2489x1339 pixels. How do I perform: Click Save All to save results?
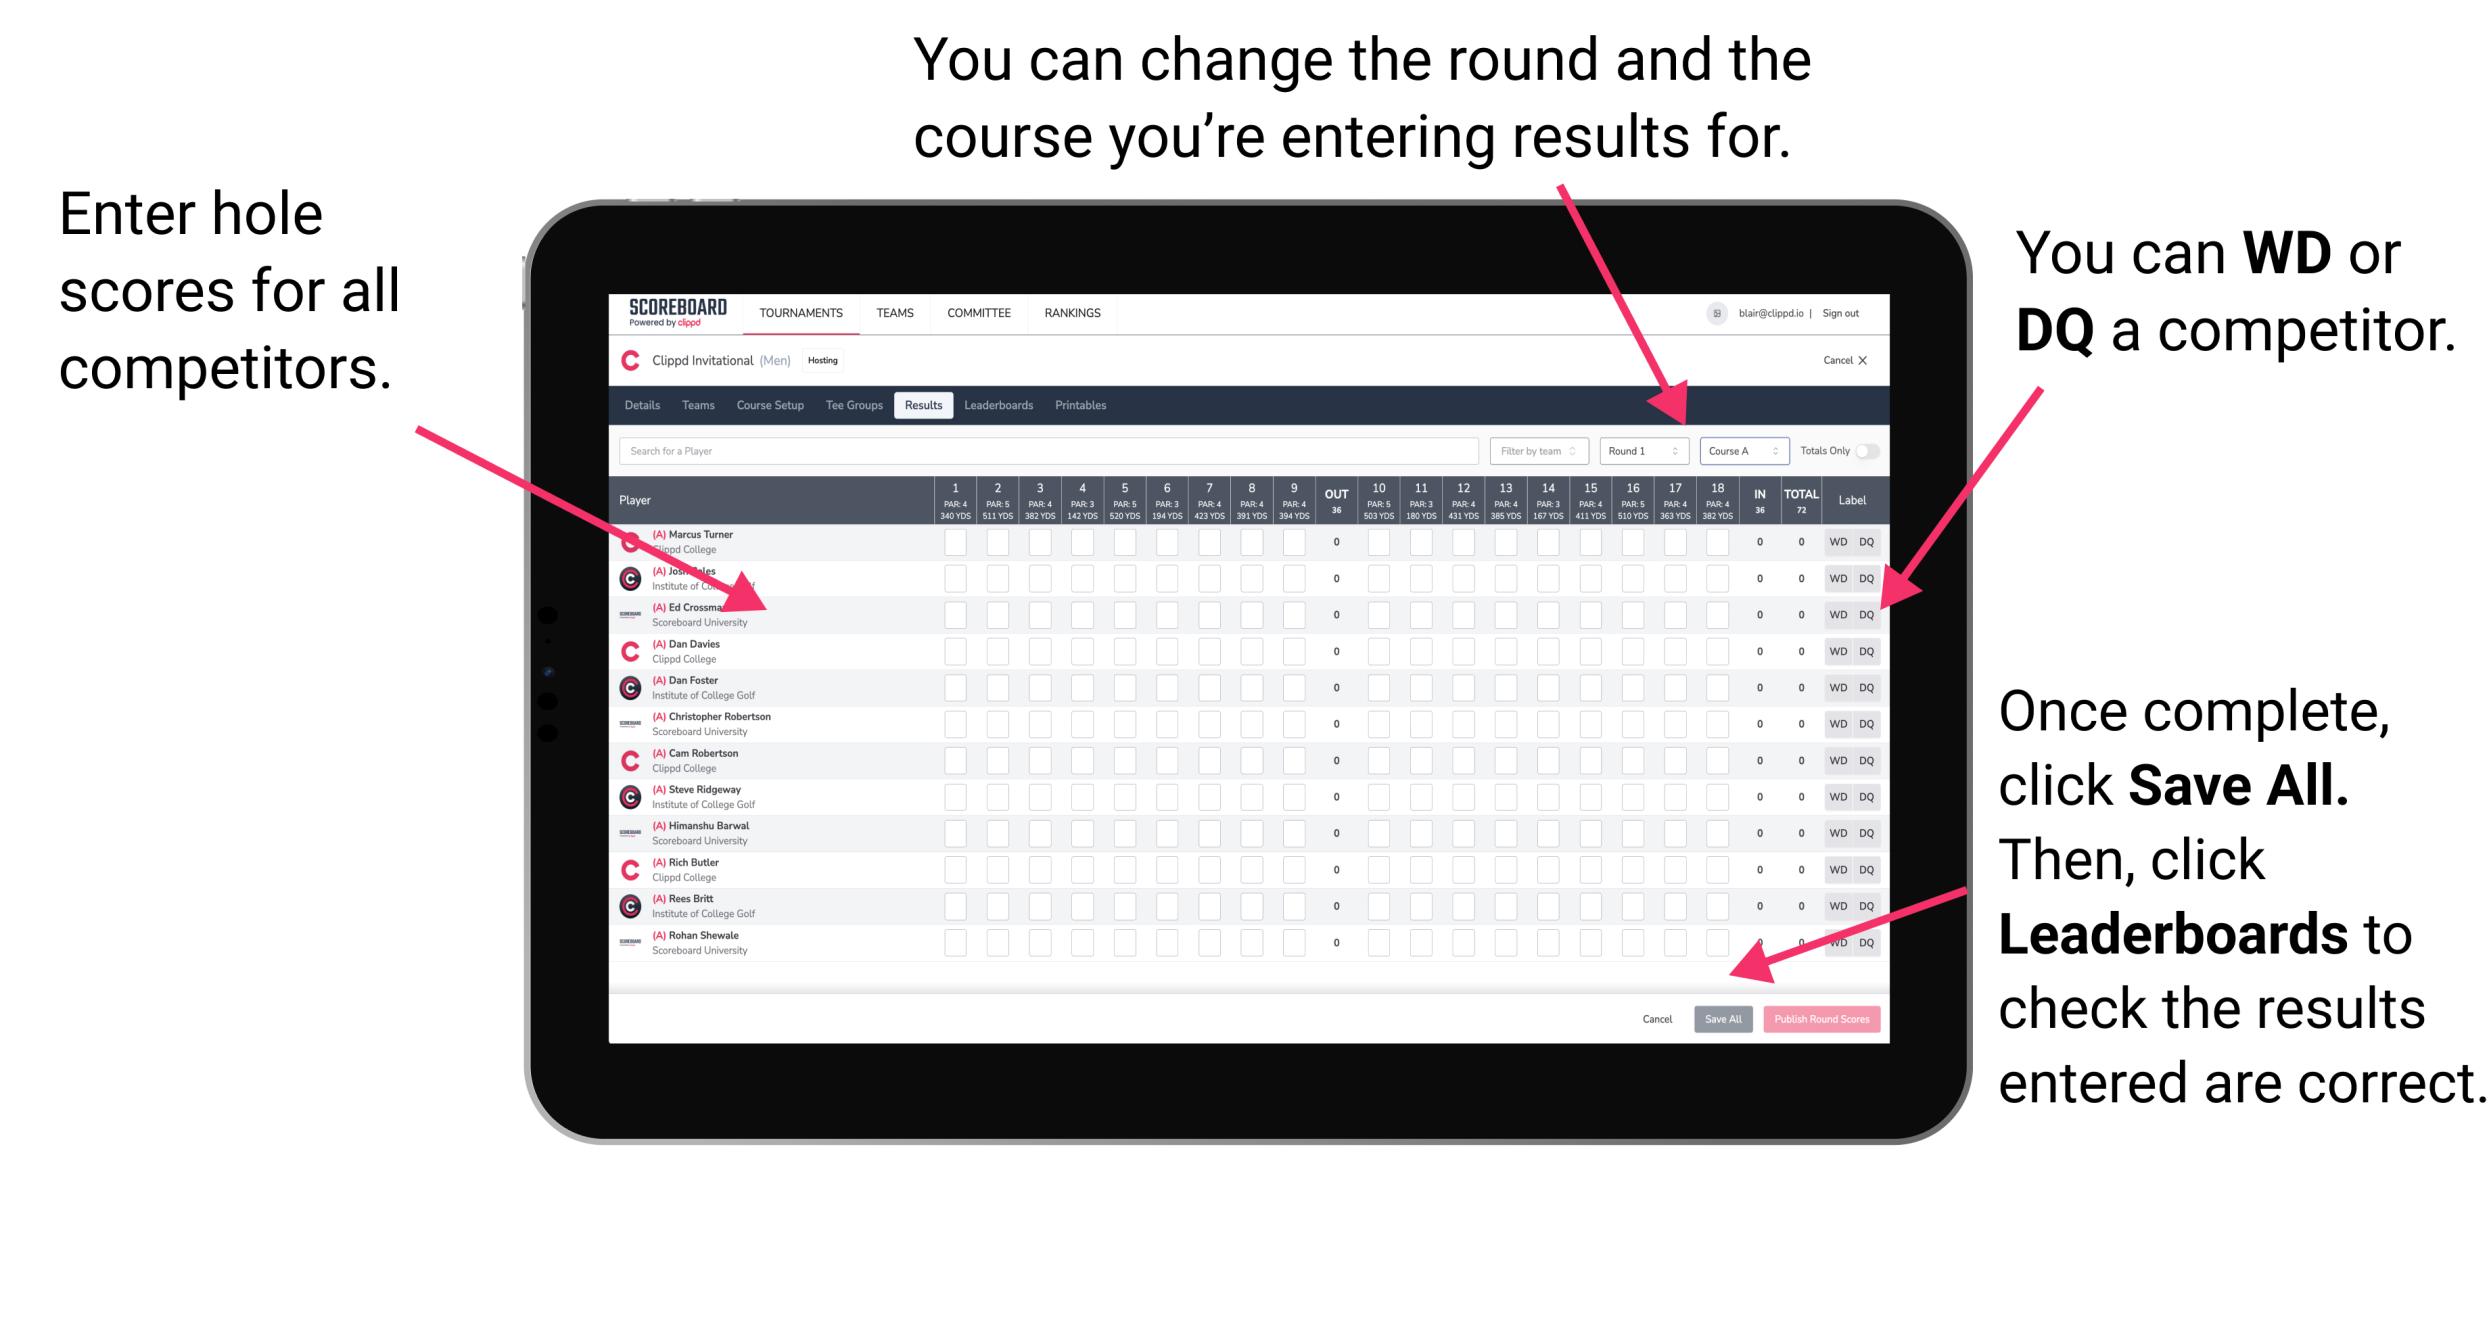[1723, 1017]
